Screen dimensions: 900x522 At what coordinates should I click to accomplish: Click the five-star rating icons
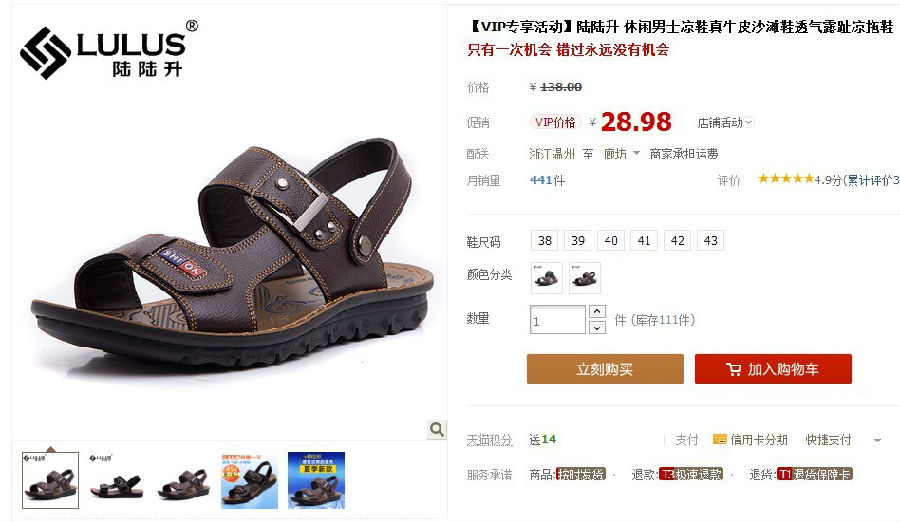tap(785, 179)
